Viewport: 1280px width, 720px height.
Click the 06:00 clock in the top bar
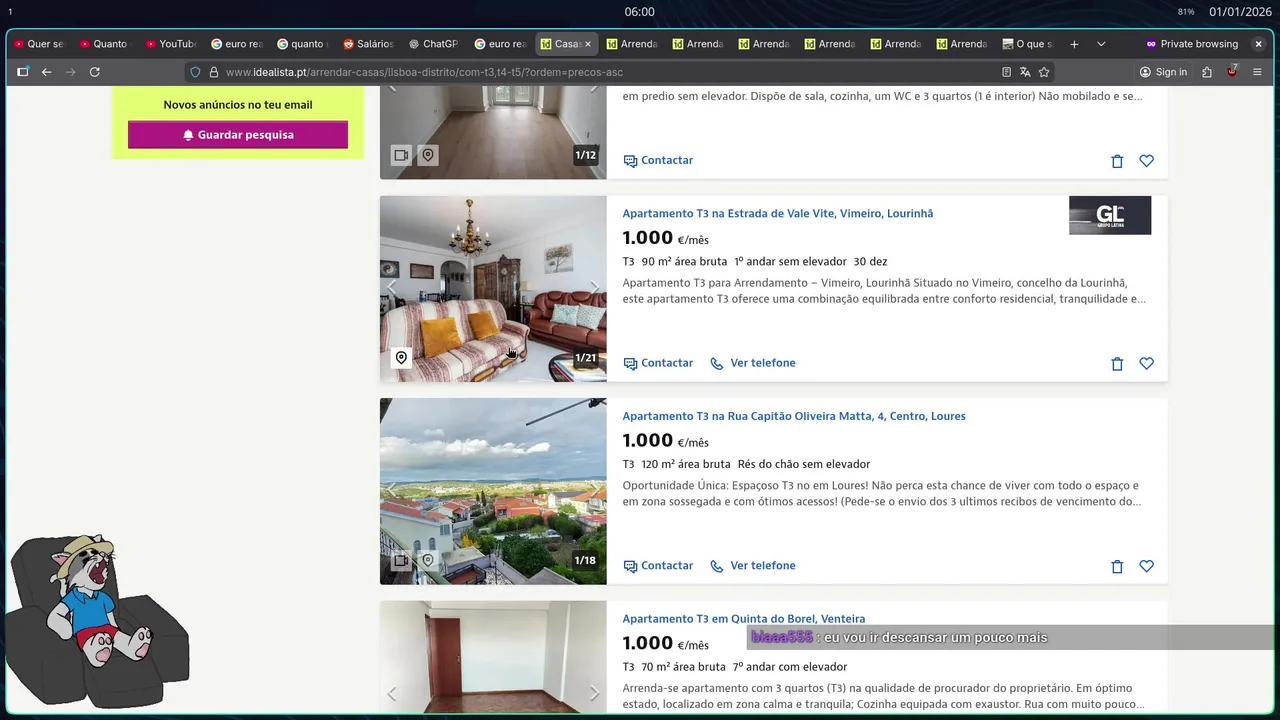click(x=640, y=12)
